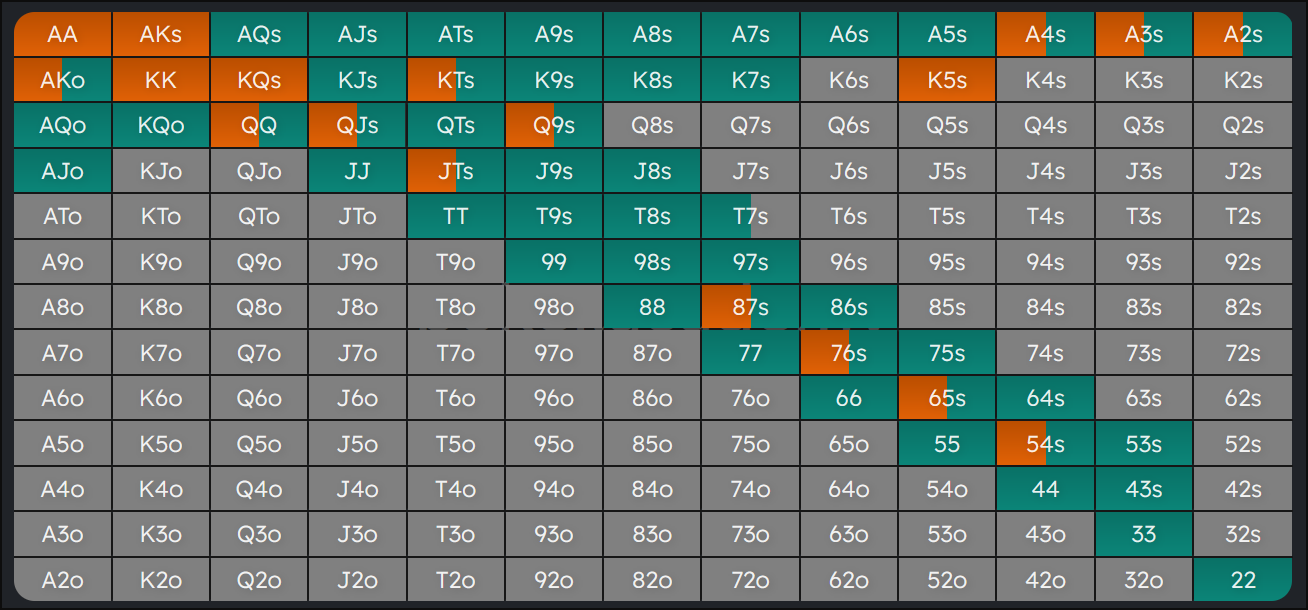Click the A5s teal cell
The image size is (1308, 610).
pos(947,35)
